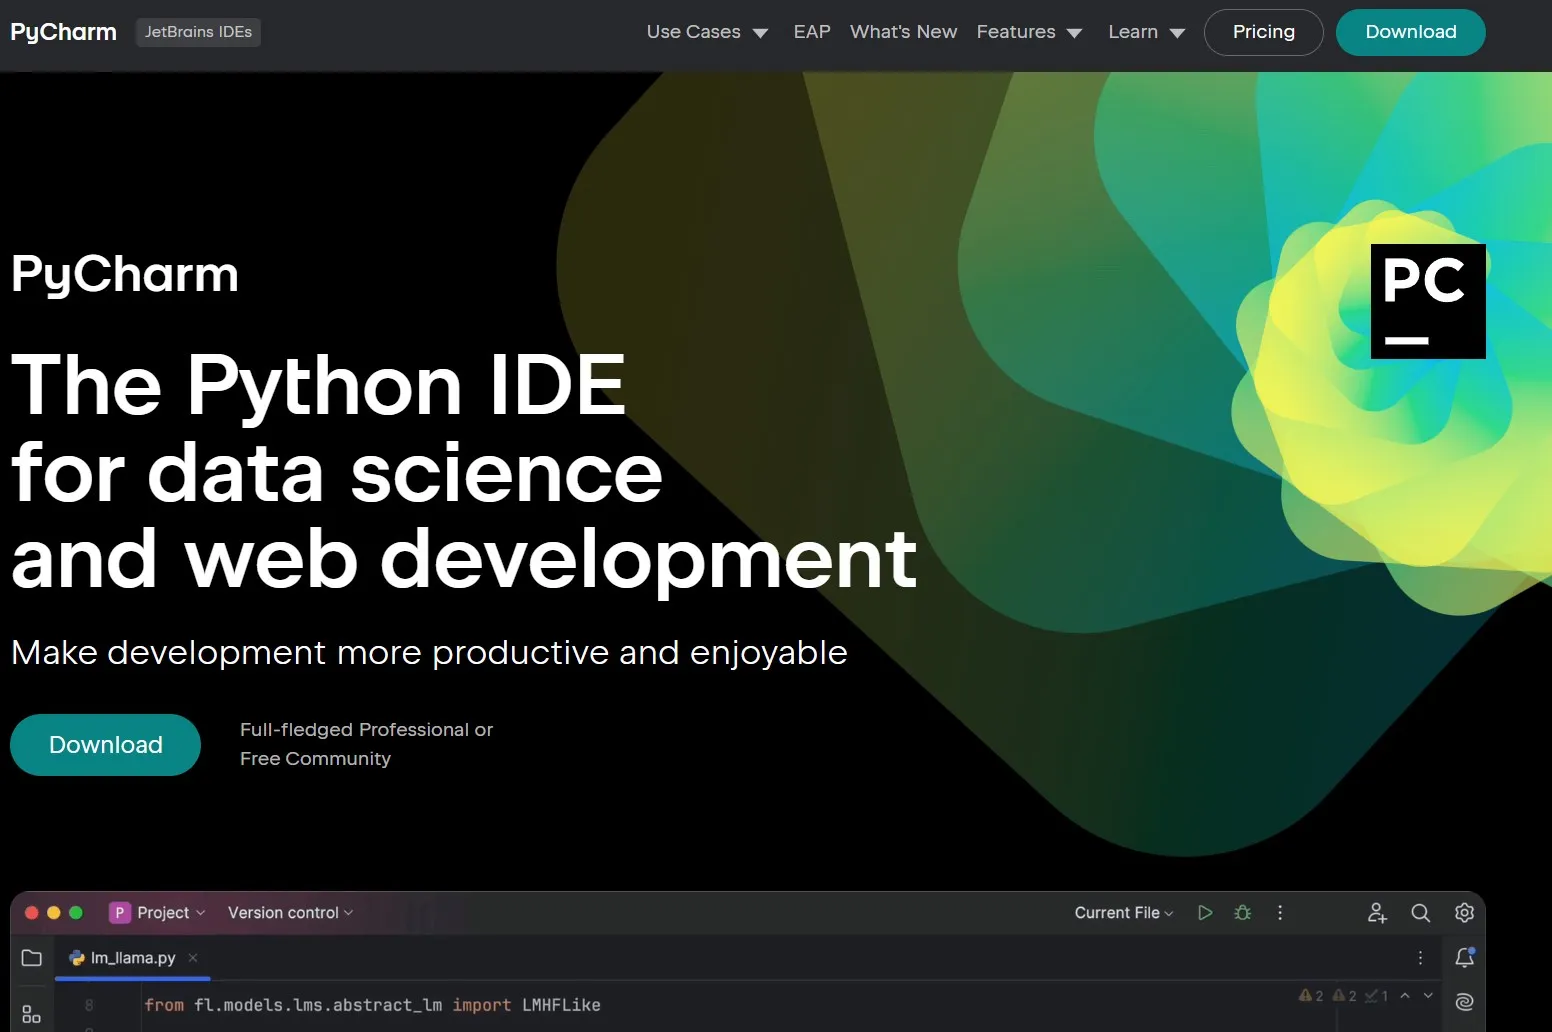The height and width of the screenshot is (1032, 1552).
Task: Click the PC PyCharm logo tile
Action: (1428, 301)
